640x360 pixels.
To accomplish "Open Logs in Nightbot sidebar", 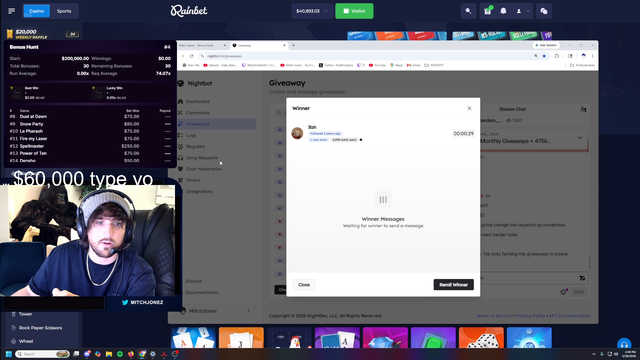I will (191, 135).
